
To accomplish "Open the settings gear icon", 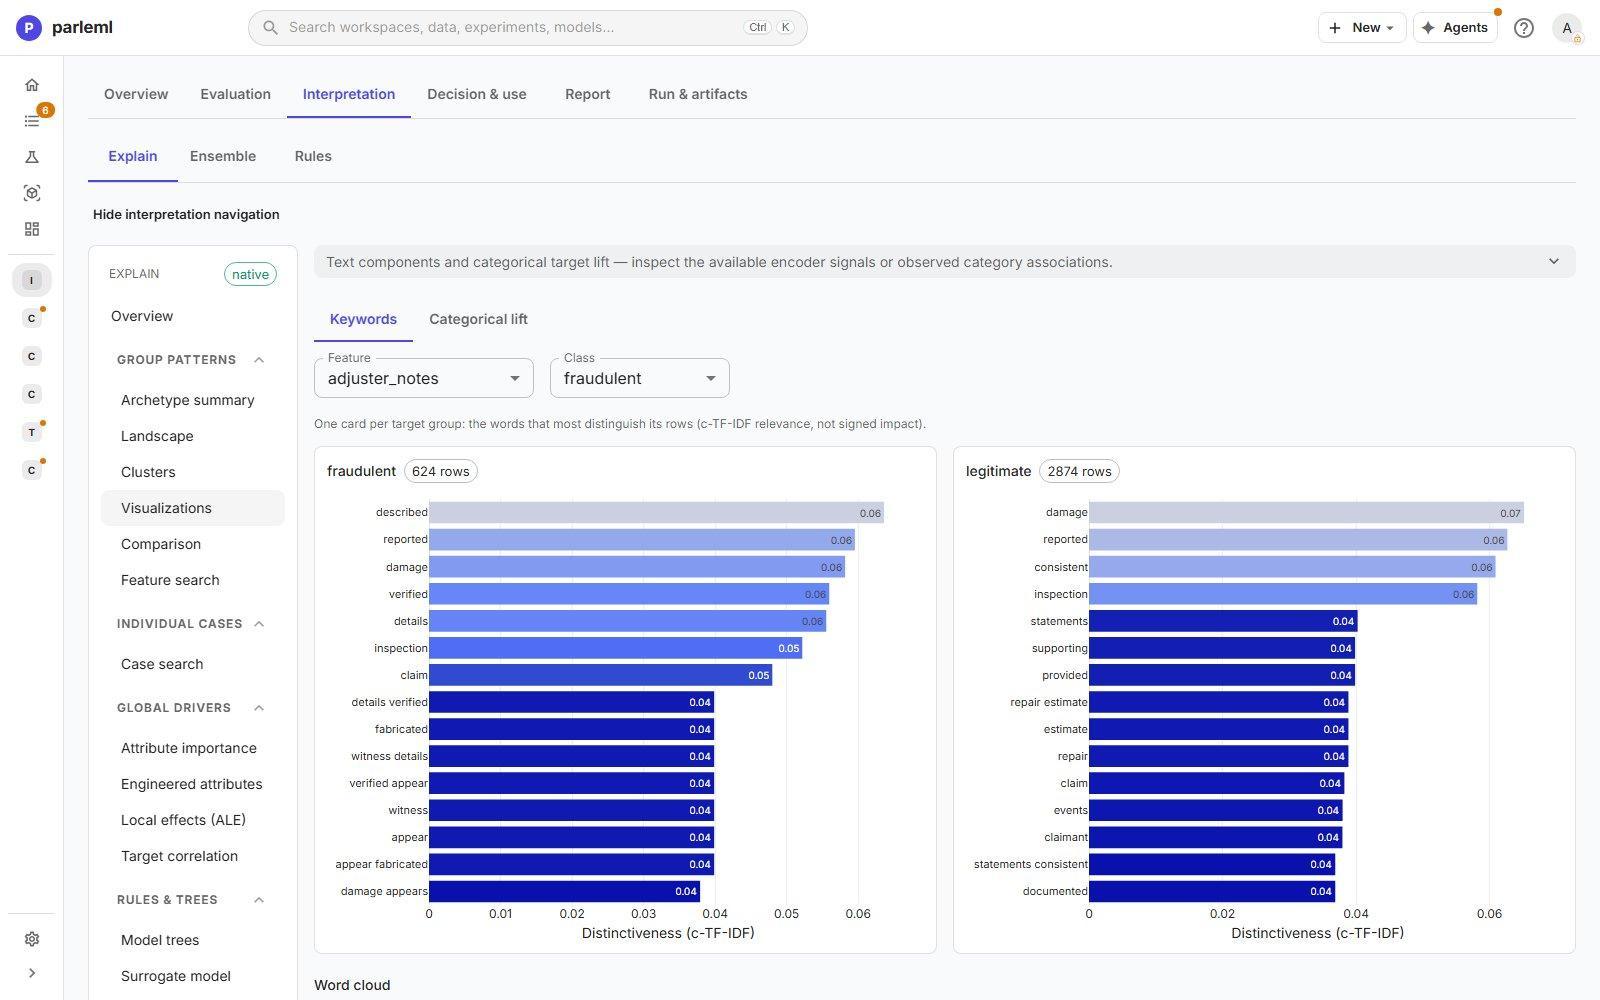I will point(32,939).
